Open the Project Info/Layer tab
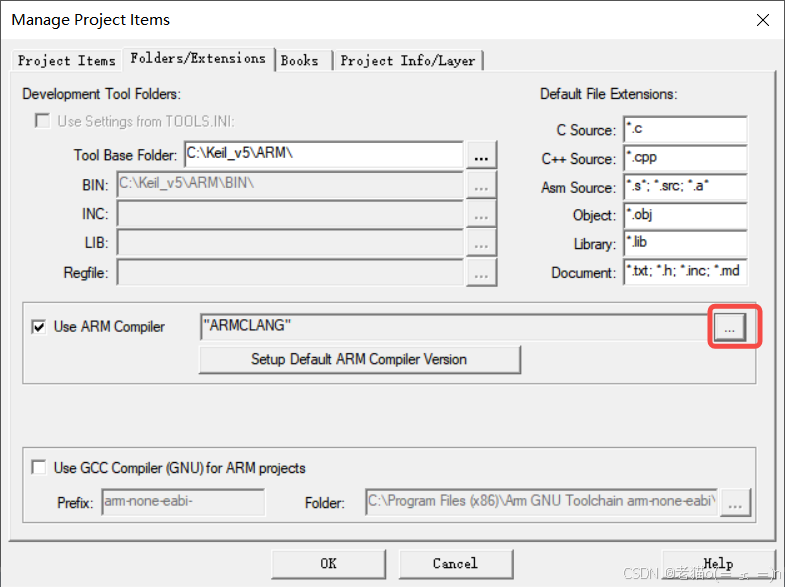 [x=408, y=61]
